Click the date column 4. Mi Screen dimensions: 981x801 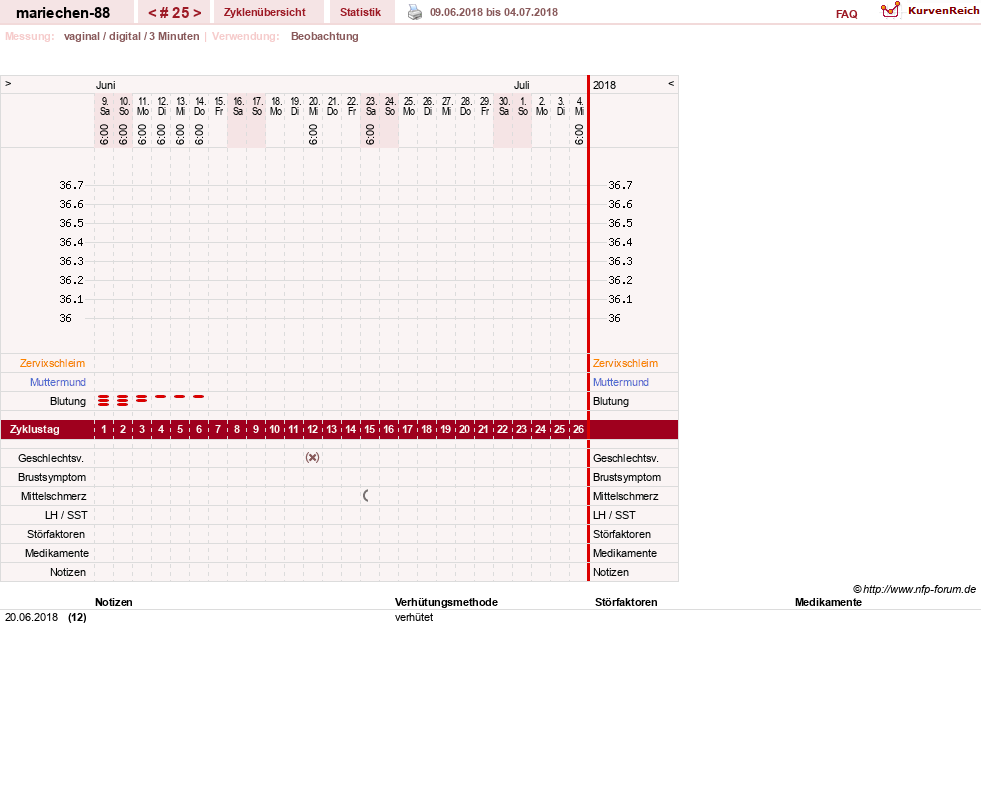point(579,106)
